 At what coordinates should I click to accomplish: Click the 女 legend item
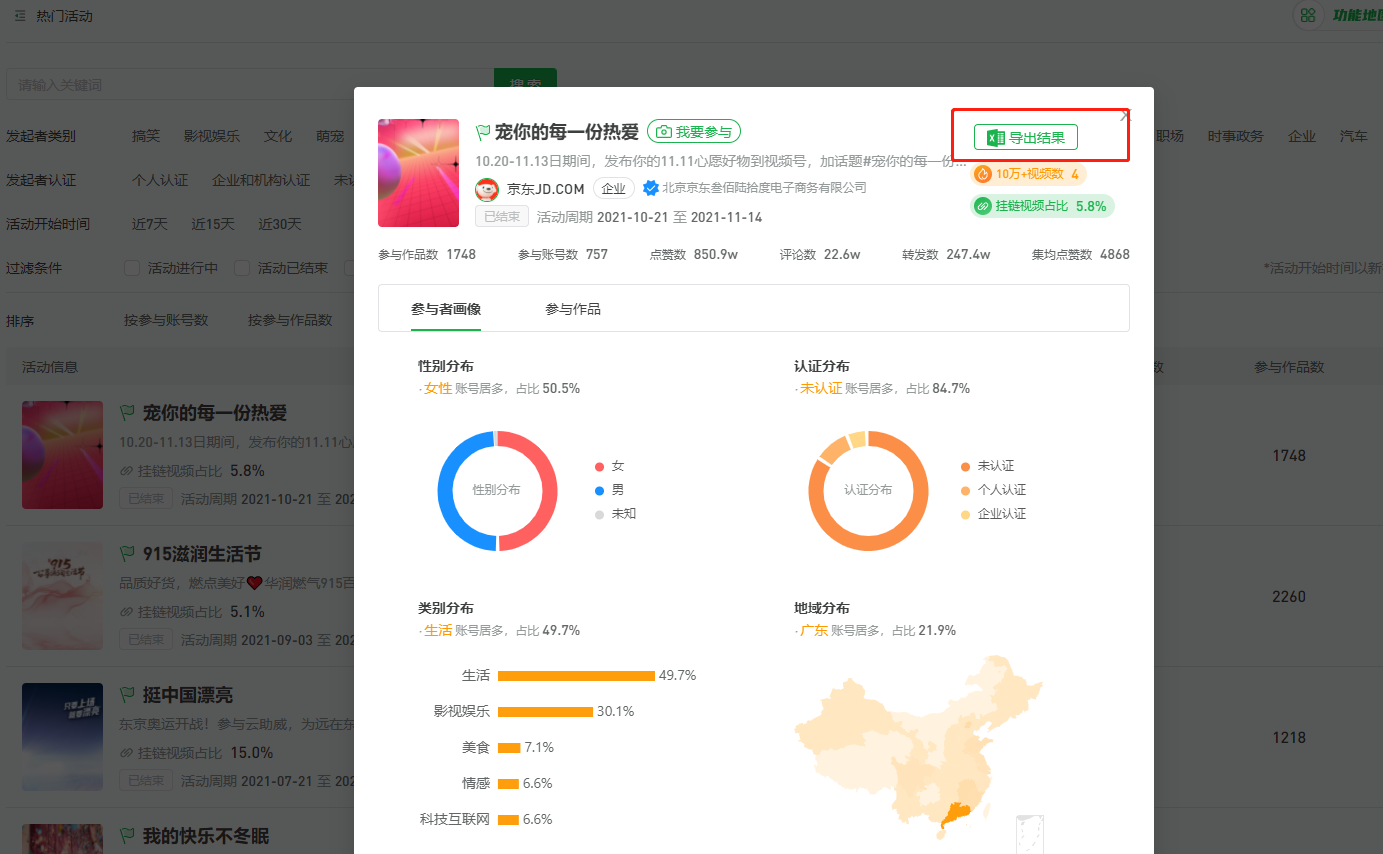[x=610, y=466]
